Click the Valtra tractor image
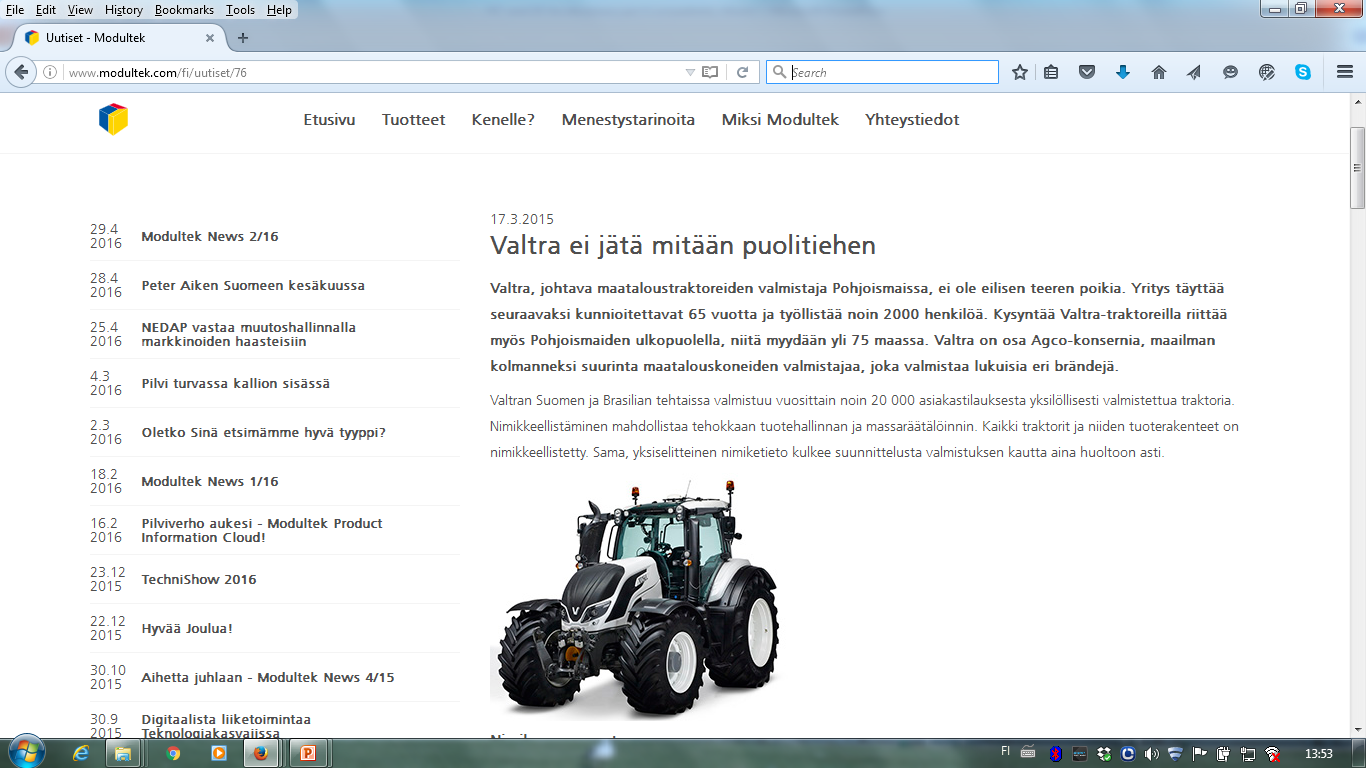1366x768 pixels. click(x=634, y=598)
